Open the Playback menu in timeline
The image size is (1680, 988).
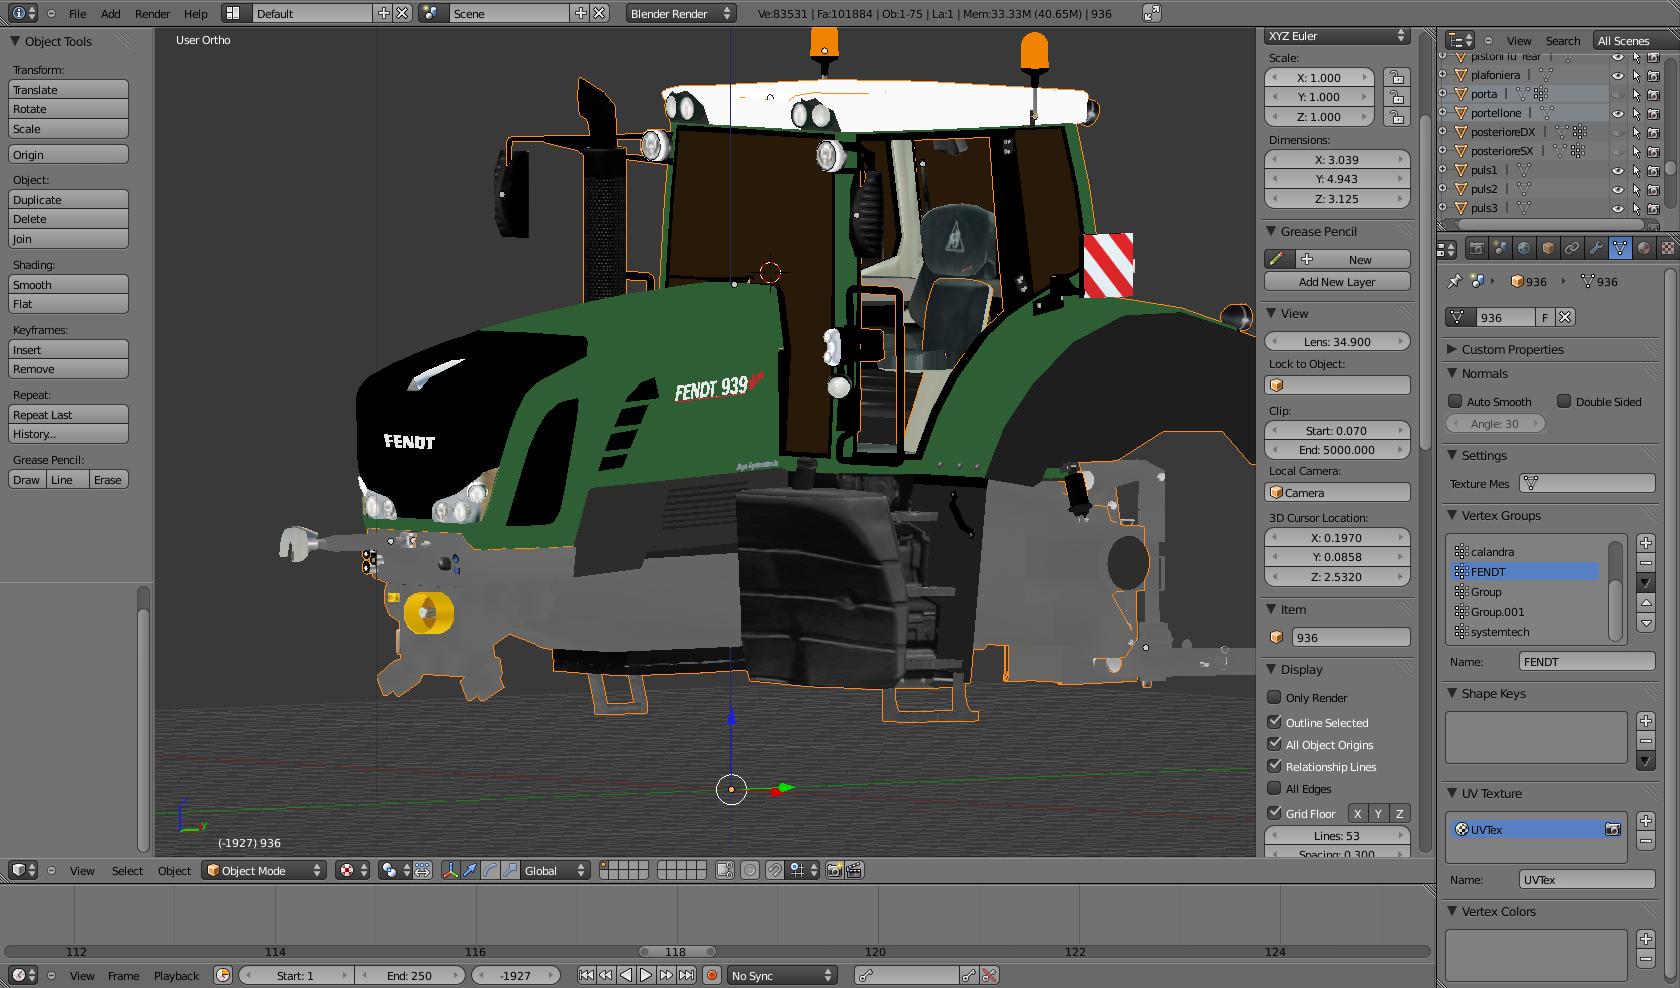click(x=176, y=975)
